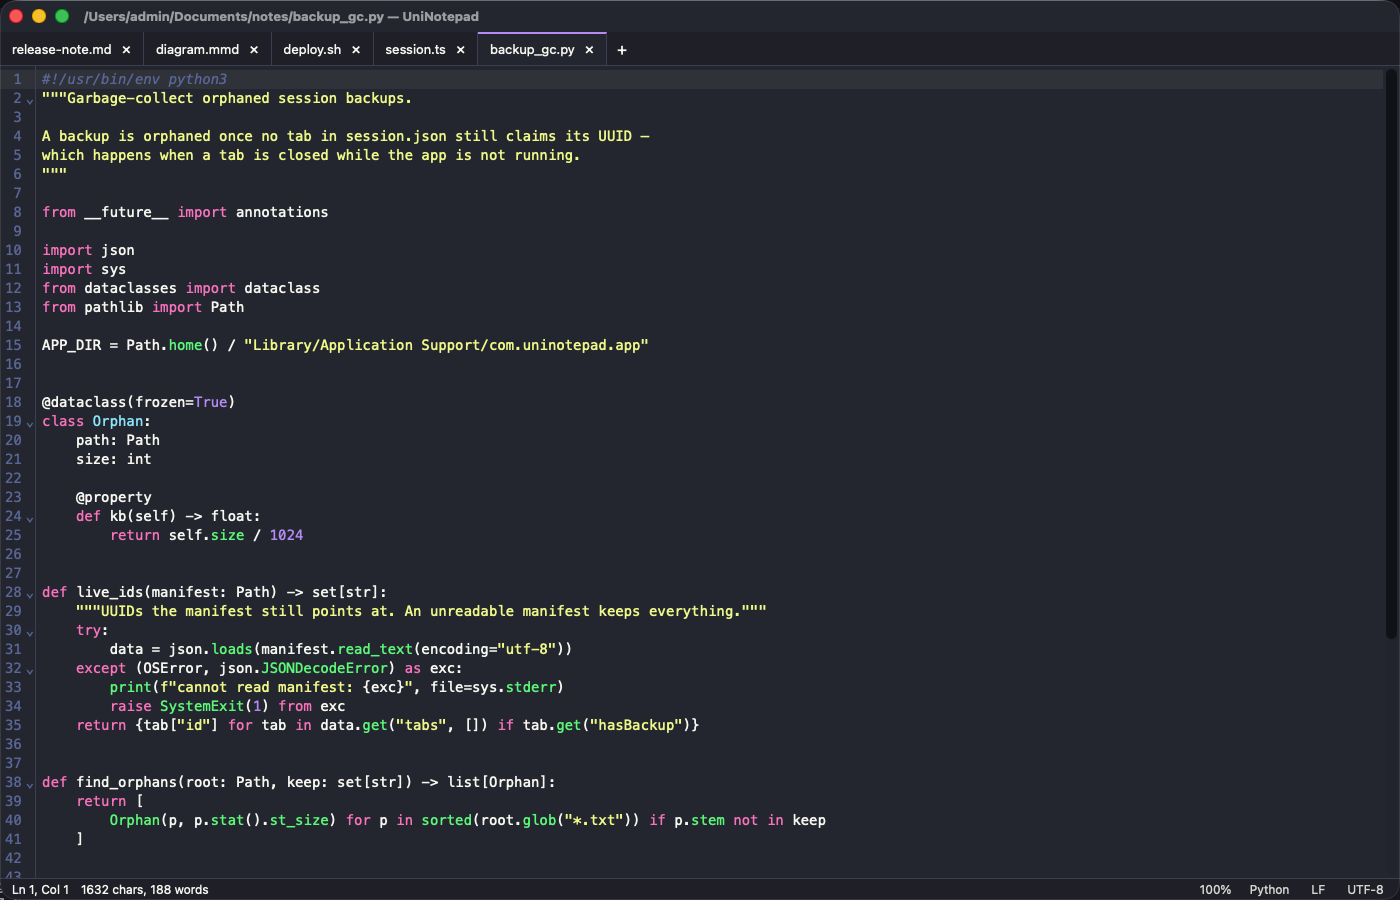Change the Python language mode

click(1269, 889)
